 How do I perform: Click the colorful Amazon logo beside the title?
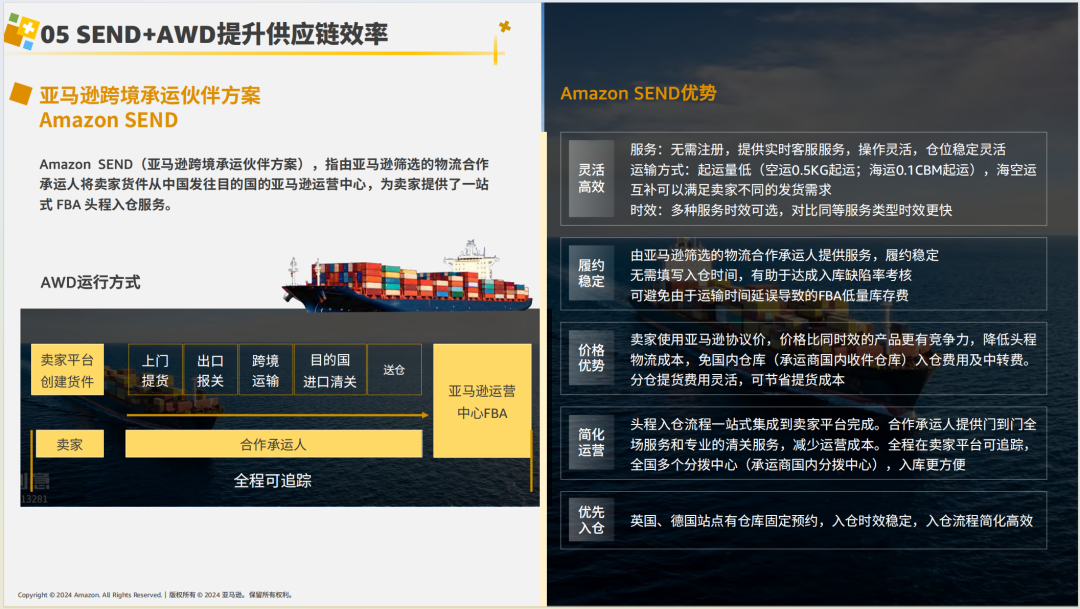(x=21, y=32)
